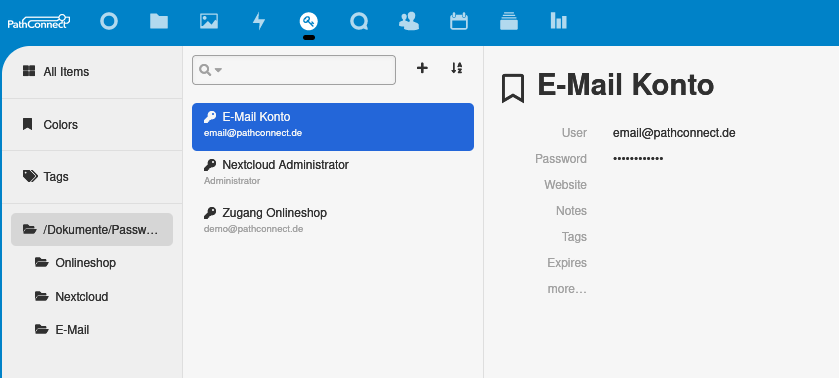Click the plus icon to add entry
Viewport: 839px width, 378px height.
422,68
